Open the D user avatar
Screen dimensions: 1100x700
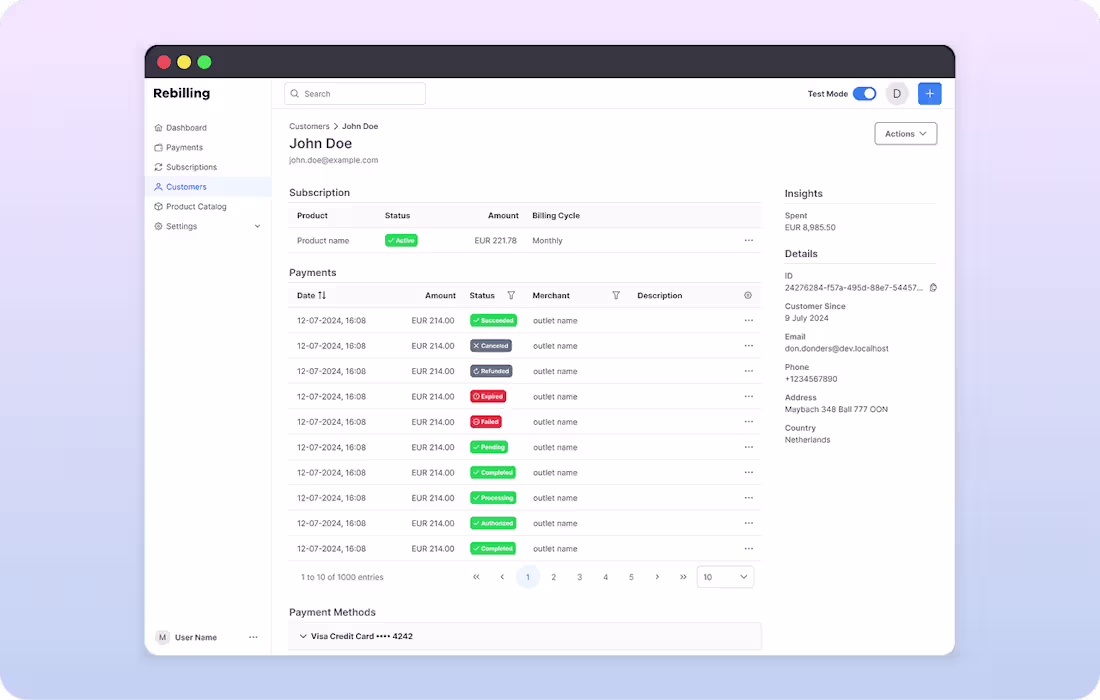[x=897, y=93]
